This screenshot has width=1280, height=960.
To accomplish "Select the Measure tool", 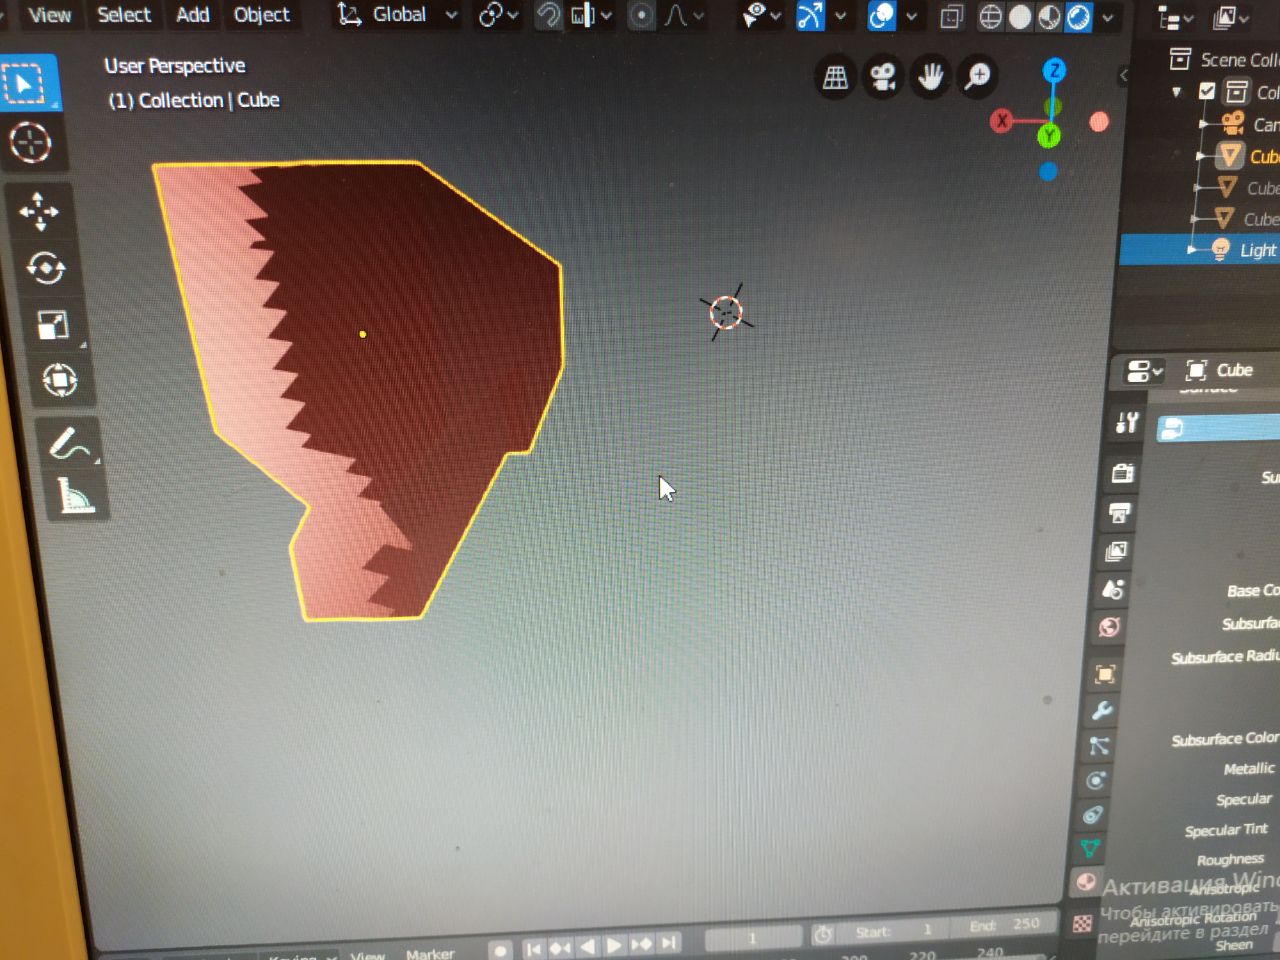I will pos(76,496).
